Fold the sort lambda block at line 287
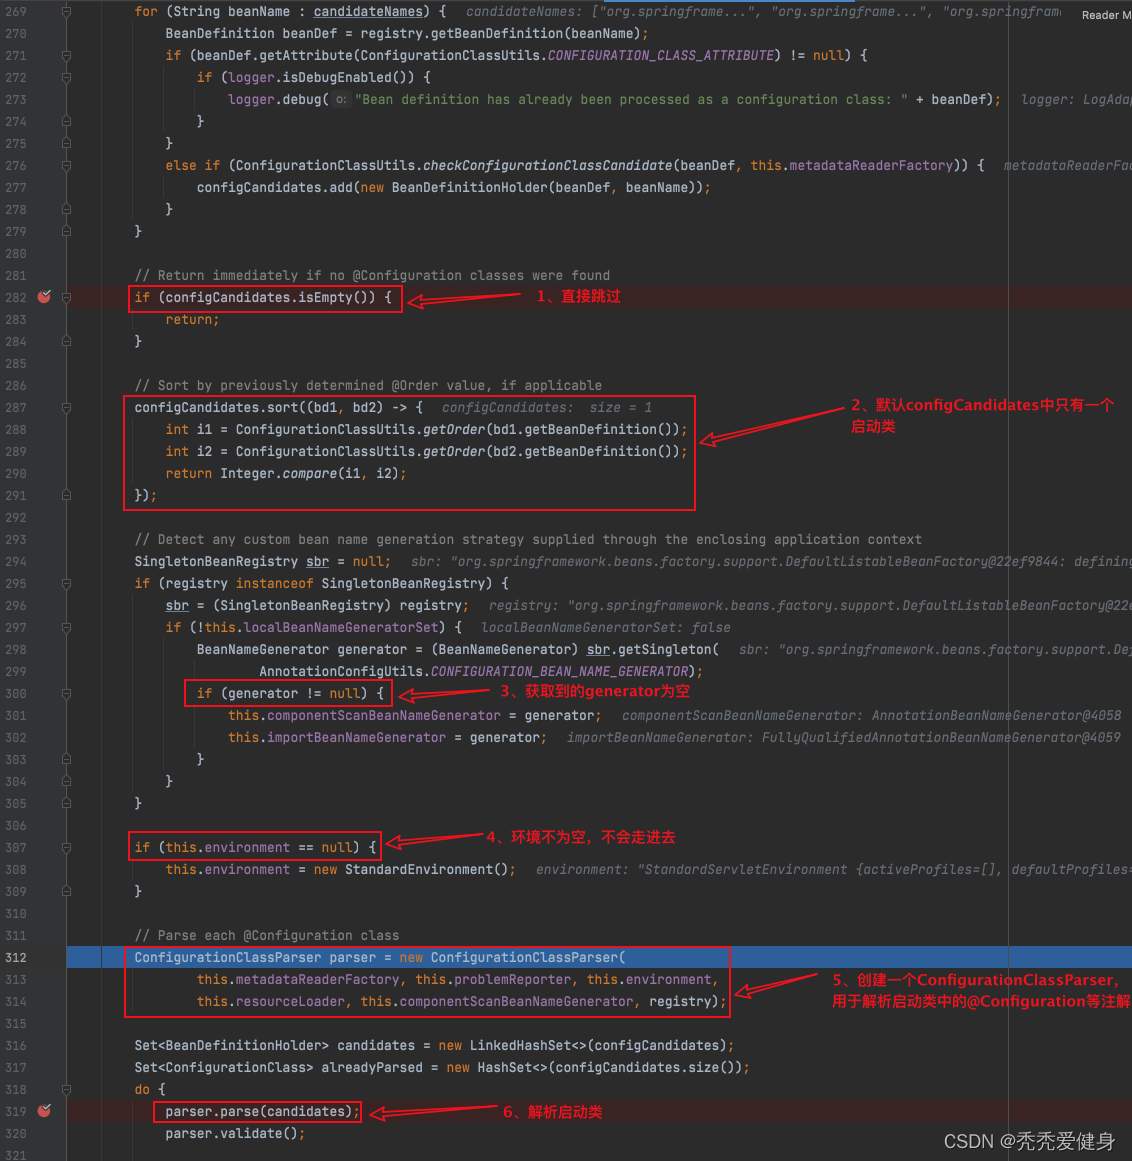The image size is (1132, 1161). (67, 407)
